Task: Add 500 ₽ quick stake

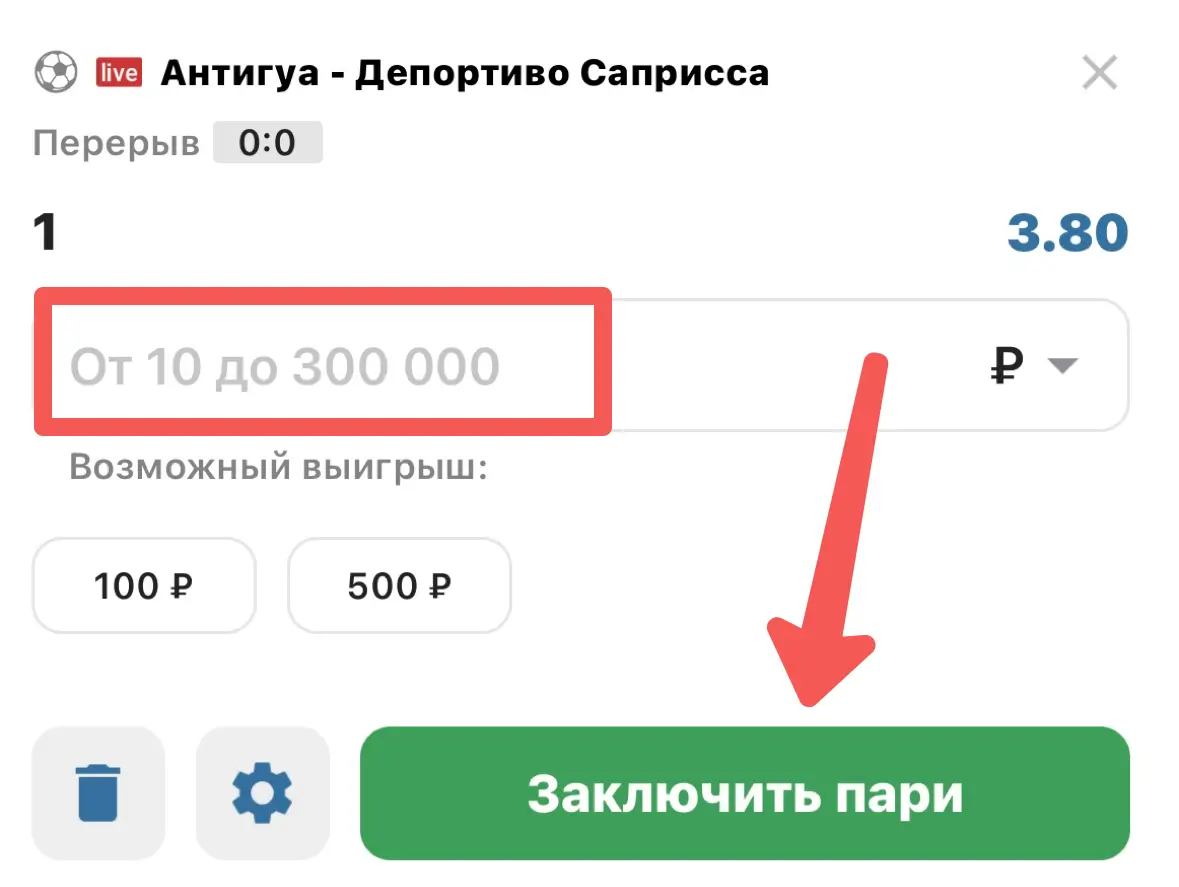Action: pyautogui.click(x=399, y=585)
